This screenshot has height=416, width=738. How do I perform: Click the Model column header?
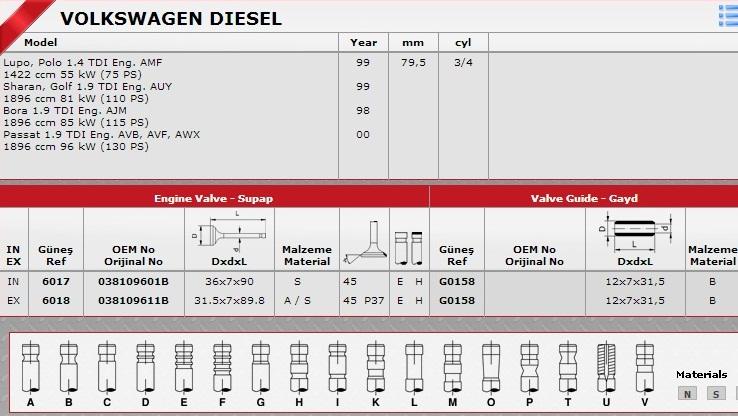(x=40, y=42)
